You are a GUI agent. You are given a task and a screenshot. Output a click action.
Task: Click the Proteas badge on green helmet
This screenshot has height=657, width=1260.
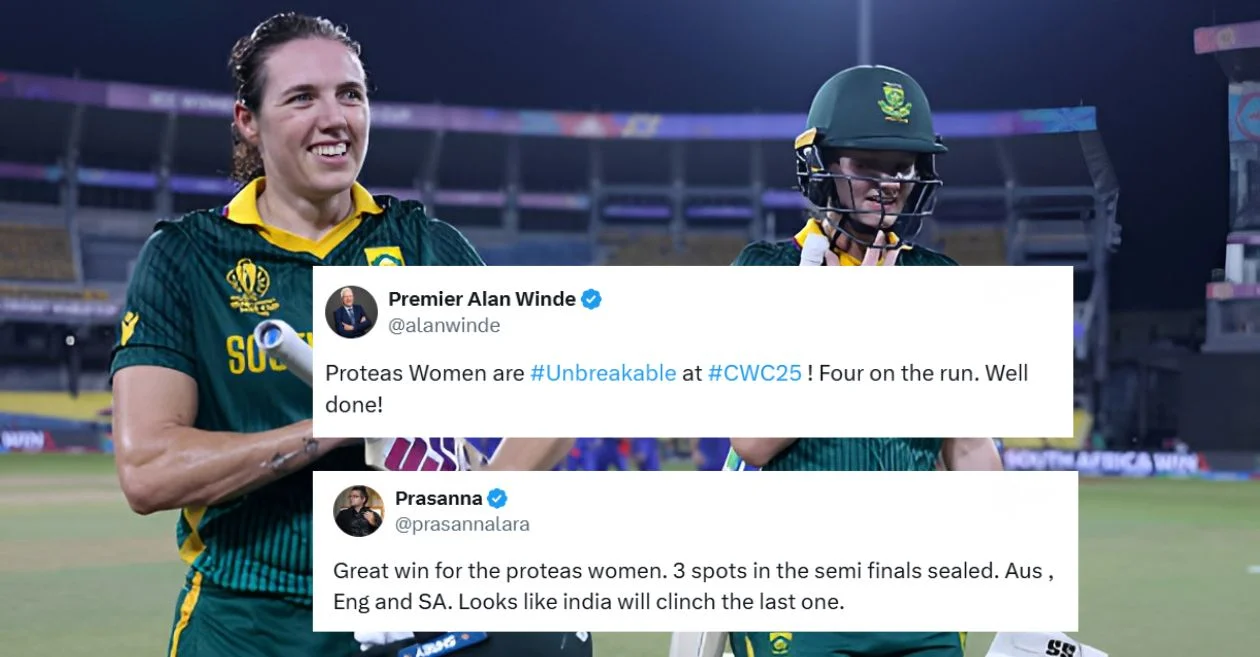click(894, 102)
